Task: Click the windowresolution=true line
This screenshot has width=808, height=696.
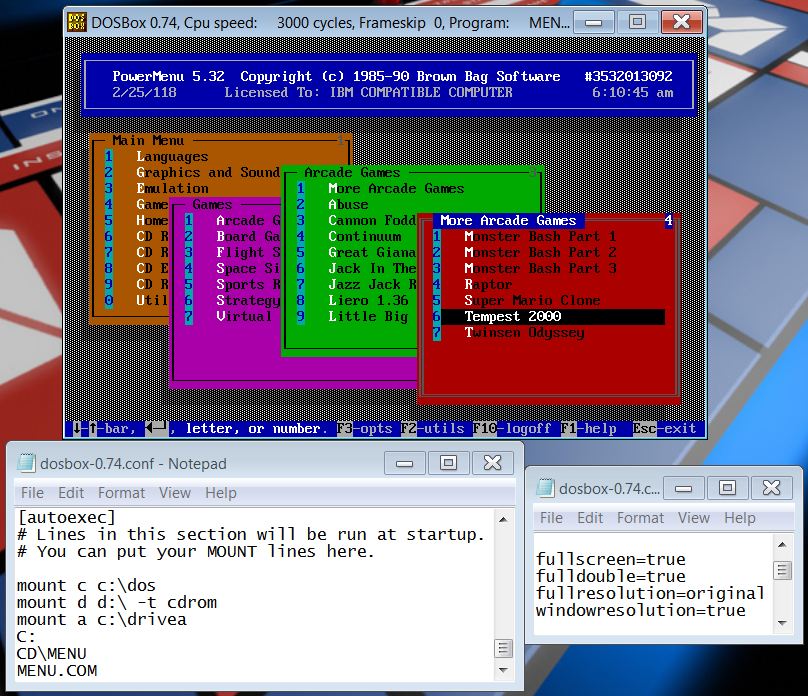Action: [641, 610]
